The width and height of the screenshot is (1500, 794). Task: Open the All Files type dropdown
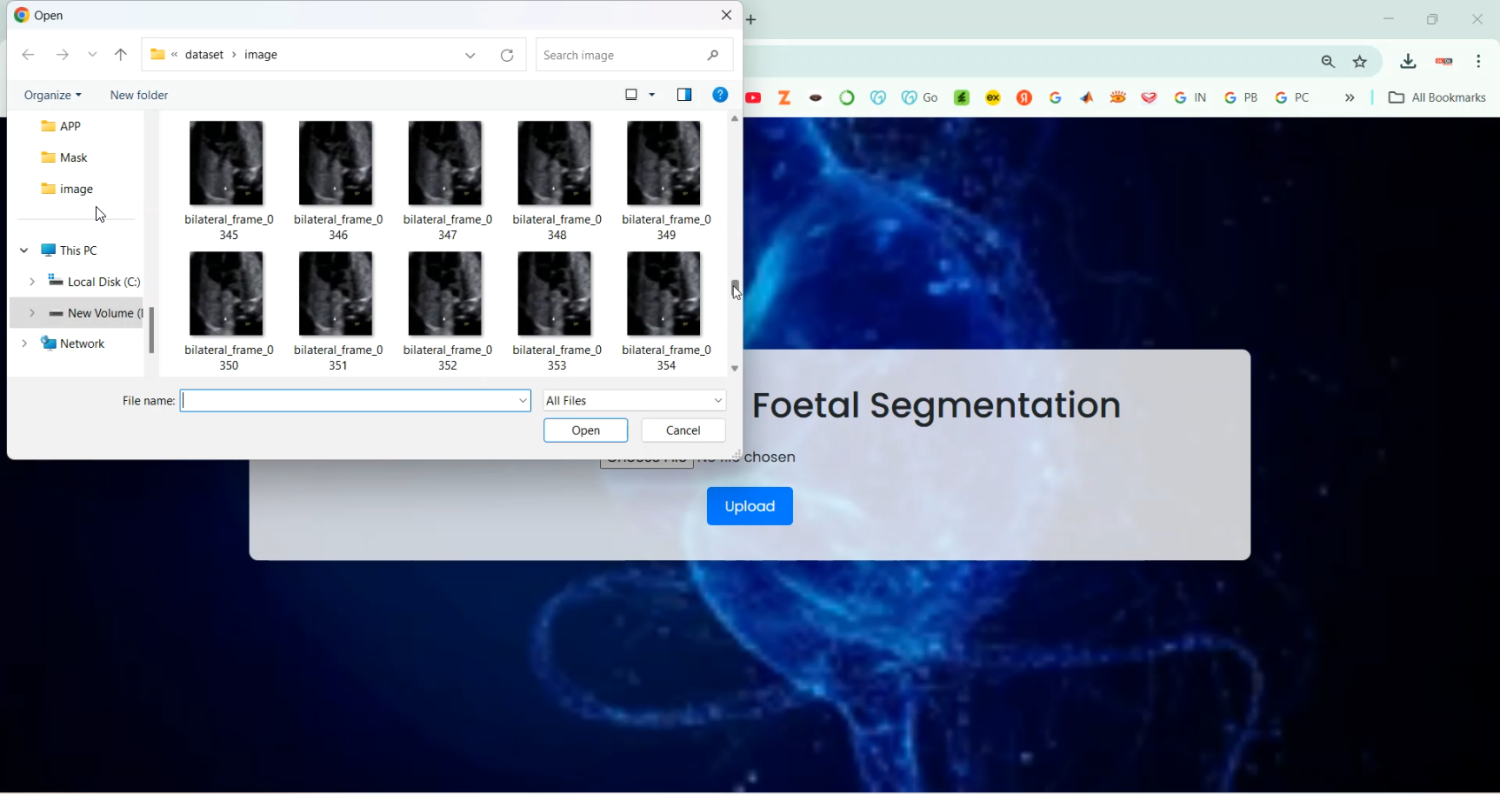tap(634, 401)
